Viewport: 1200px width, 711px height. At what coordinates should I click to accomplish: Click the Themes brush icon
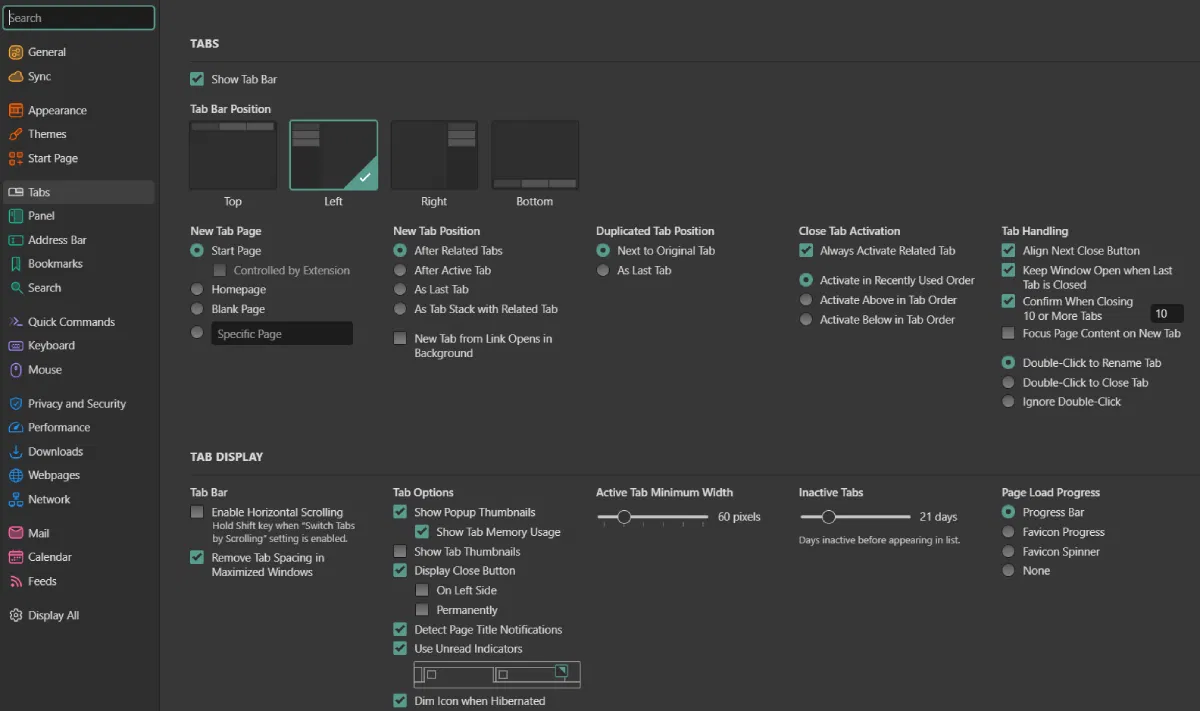16,134
